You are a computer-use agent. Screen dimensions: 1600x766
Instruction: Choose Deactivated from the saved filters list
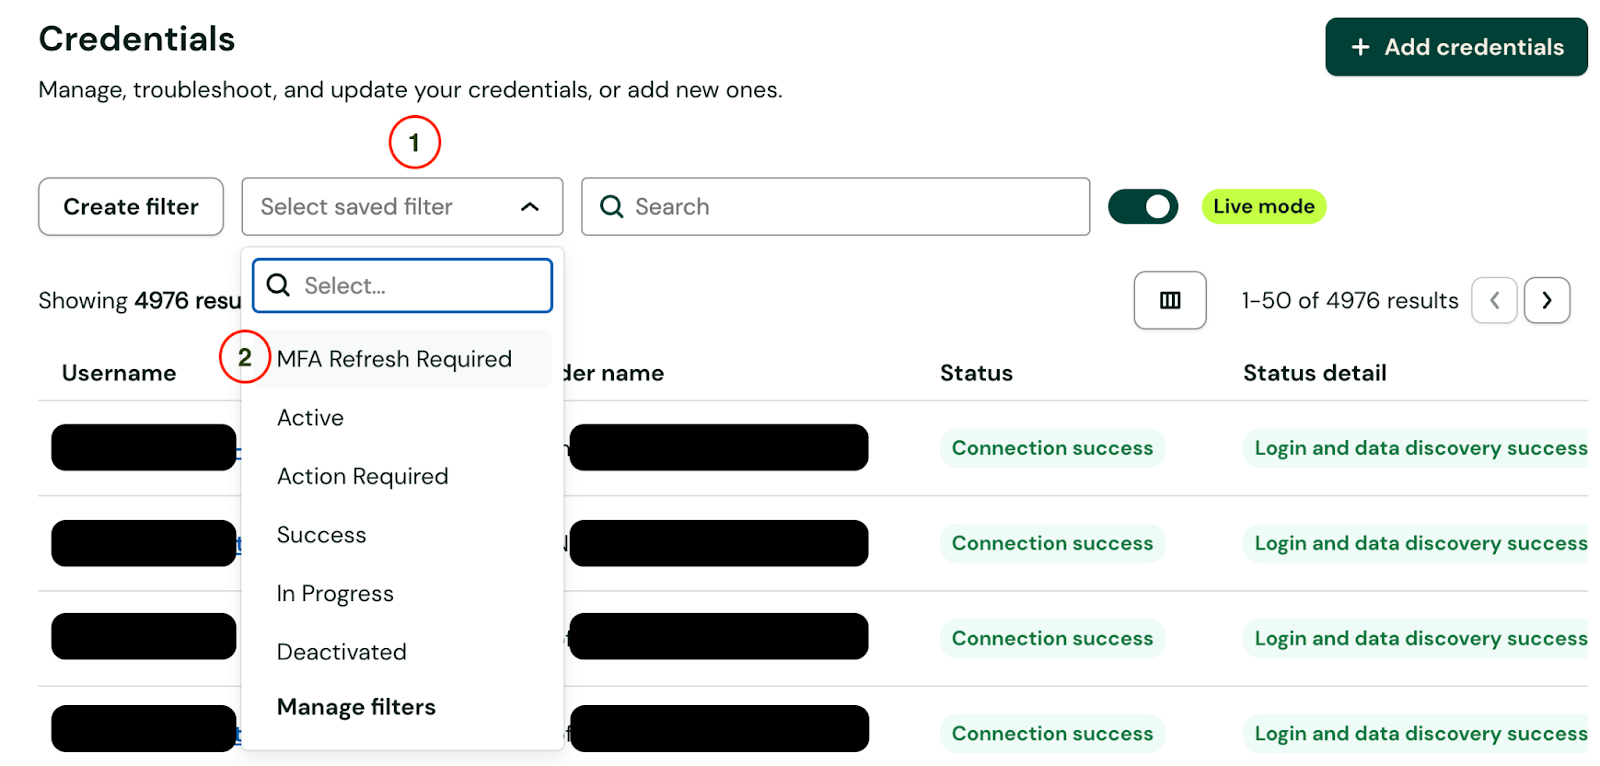pos(341,651)
